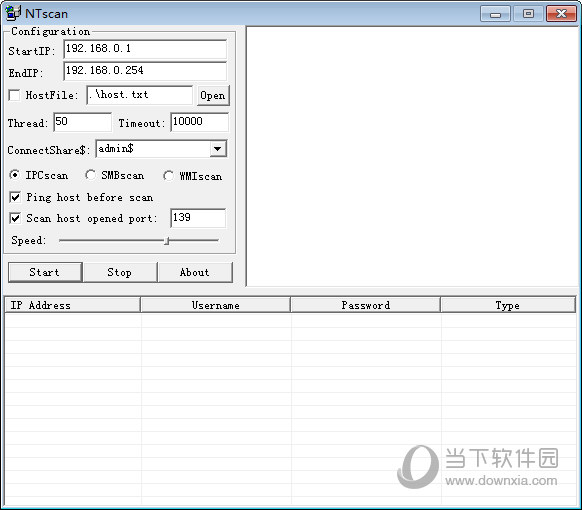Uncheck Scan host opened port
This screenshot has height=510, width=582.
click(15, 218)
